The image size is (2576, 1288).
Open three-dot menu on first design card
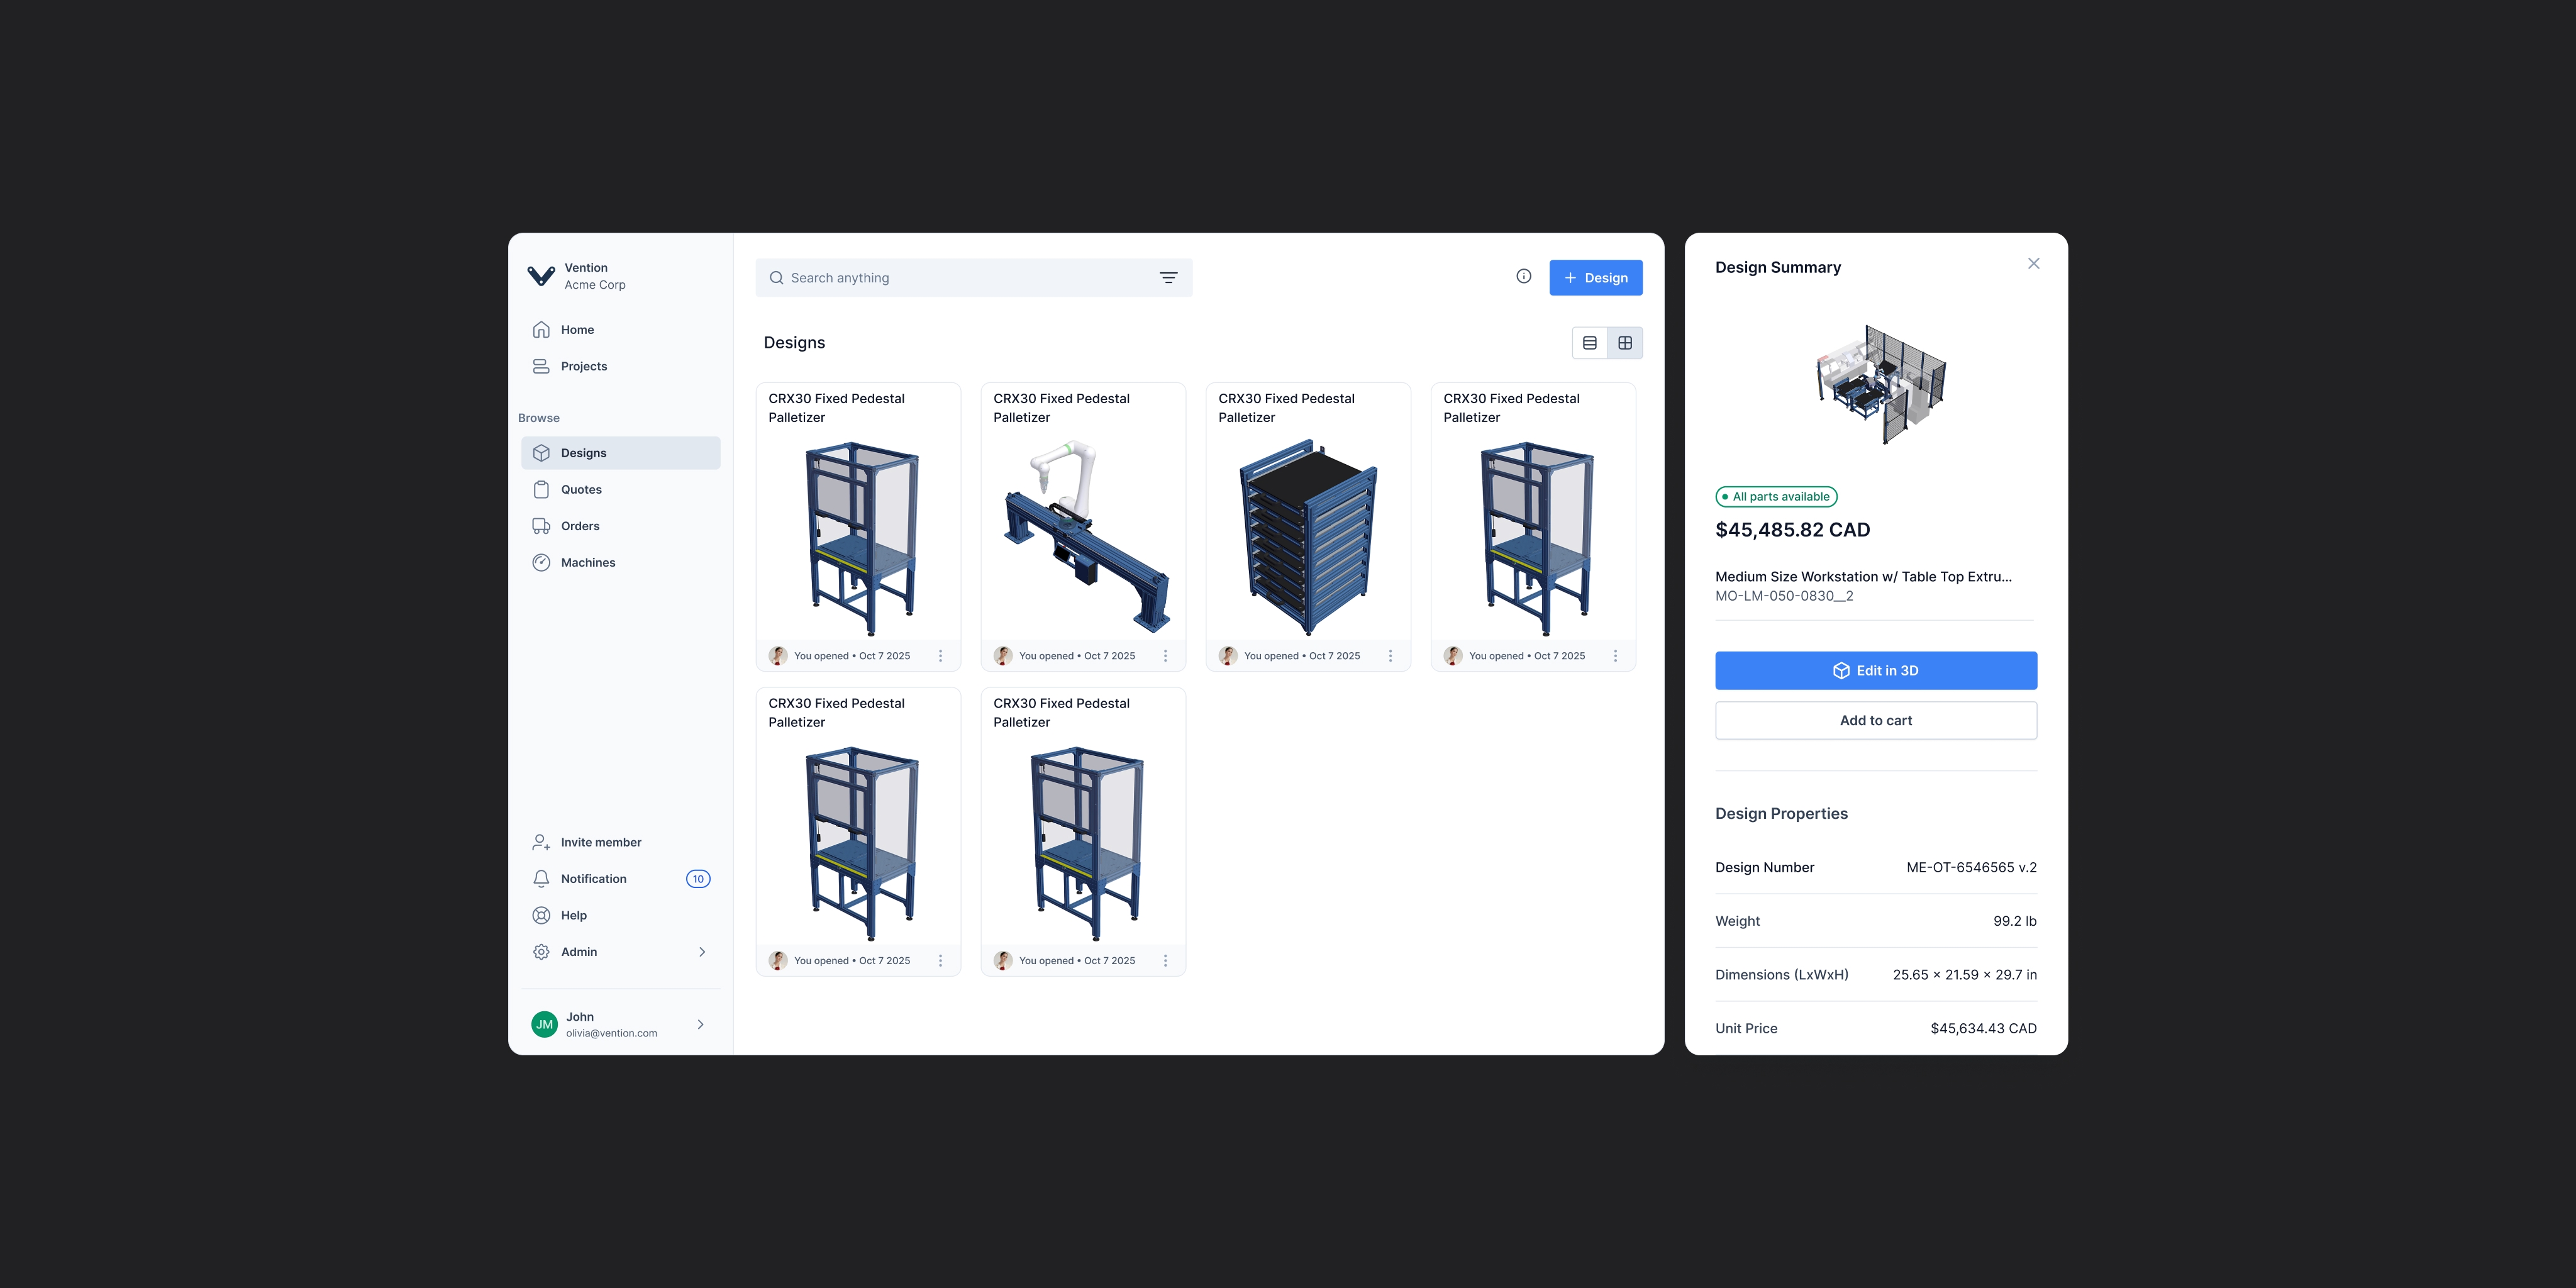click(940, 656)
